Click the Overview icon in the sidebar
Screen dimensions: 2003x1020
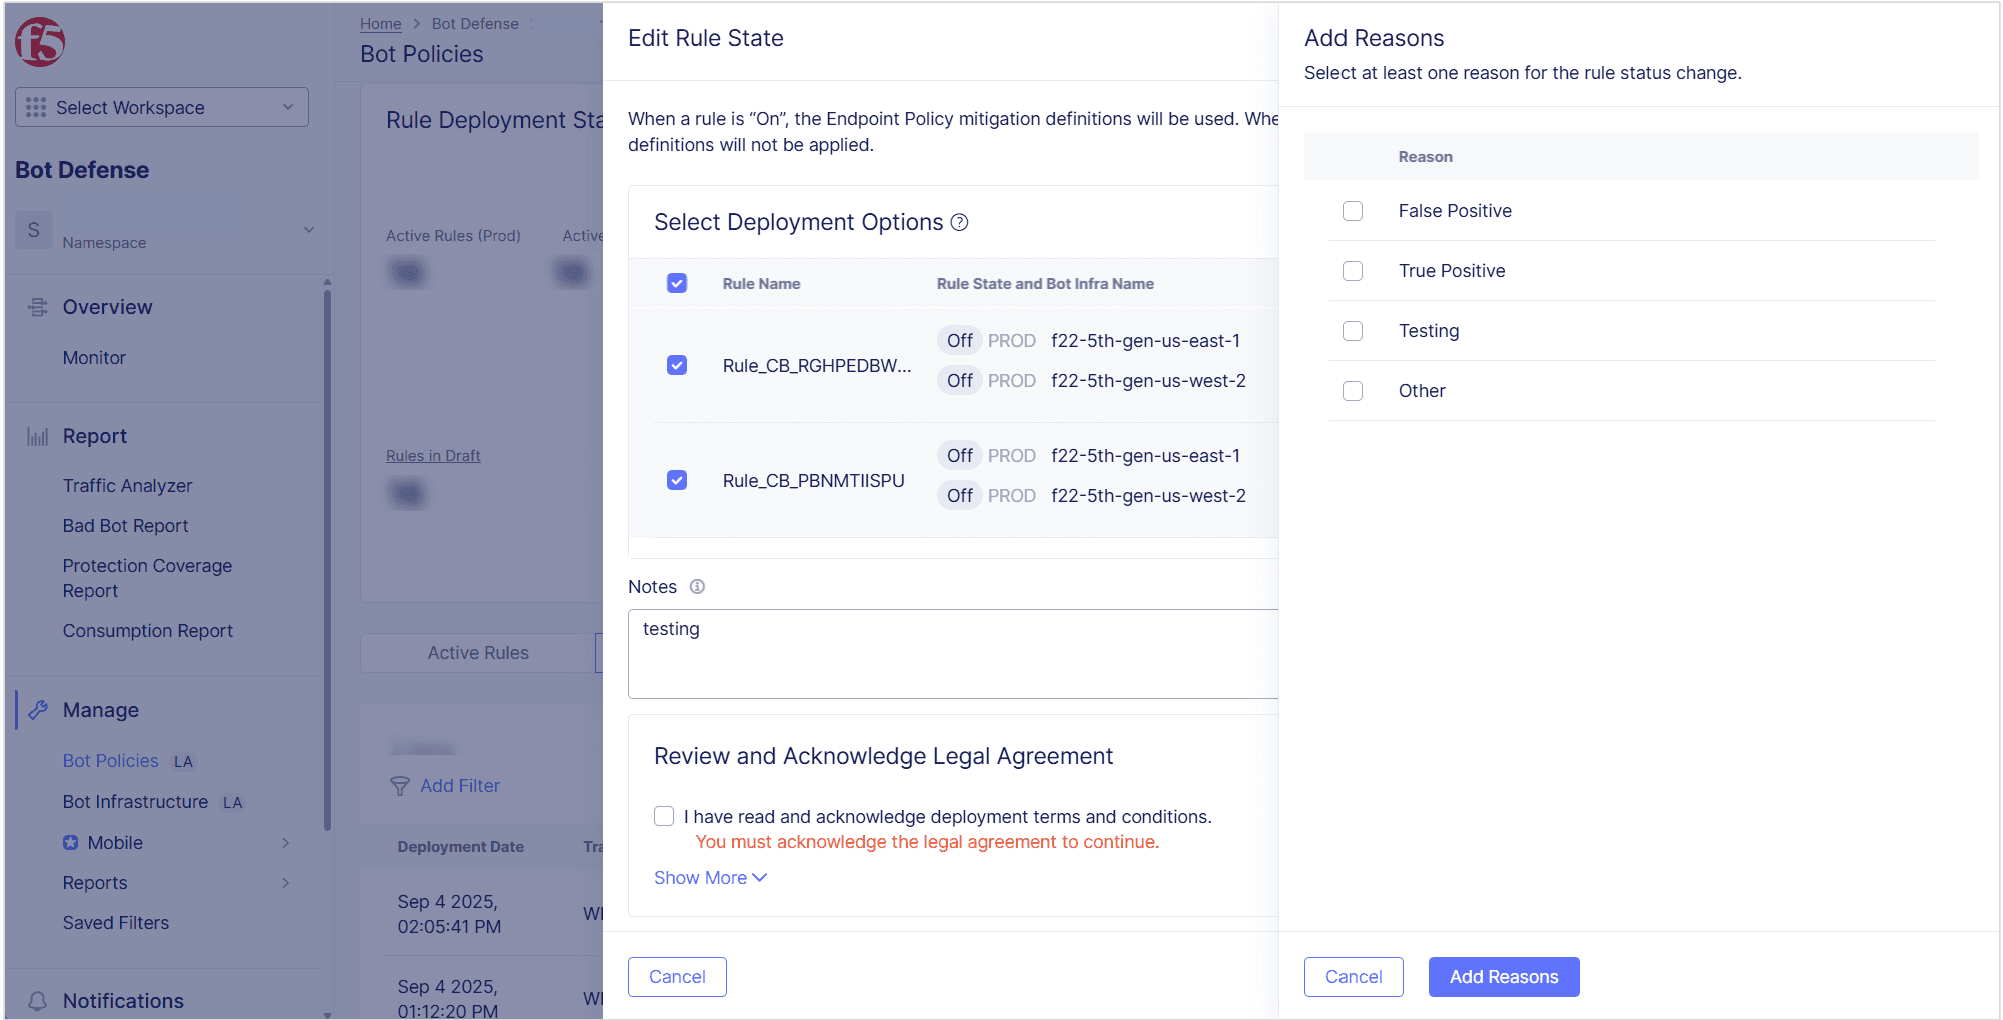[x=38, y=307]
